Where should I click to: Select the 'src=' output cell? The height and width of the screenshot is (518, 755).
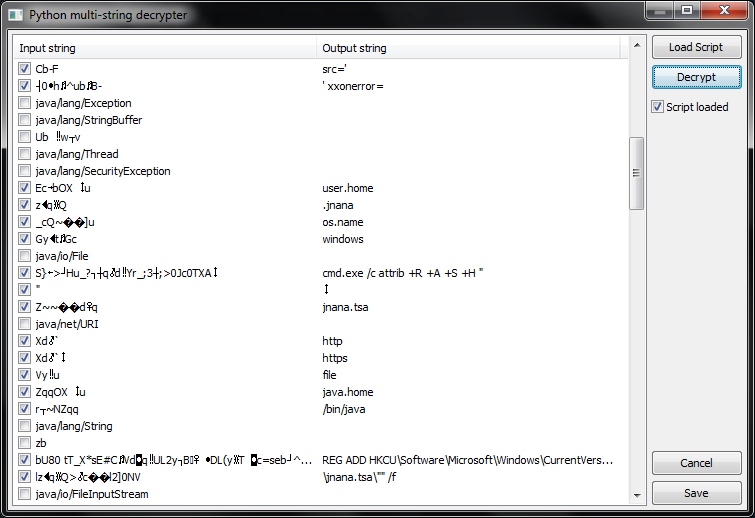pos(335,69)
